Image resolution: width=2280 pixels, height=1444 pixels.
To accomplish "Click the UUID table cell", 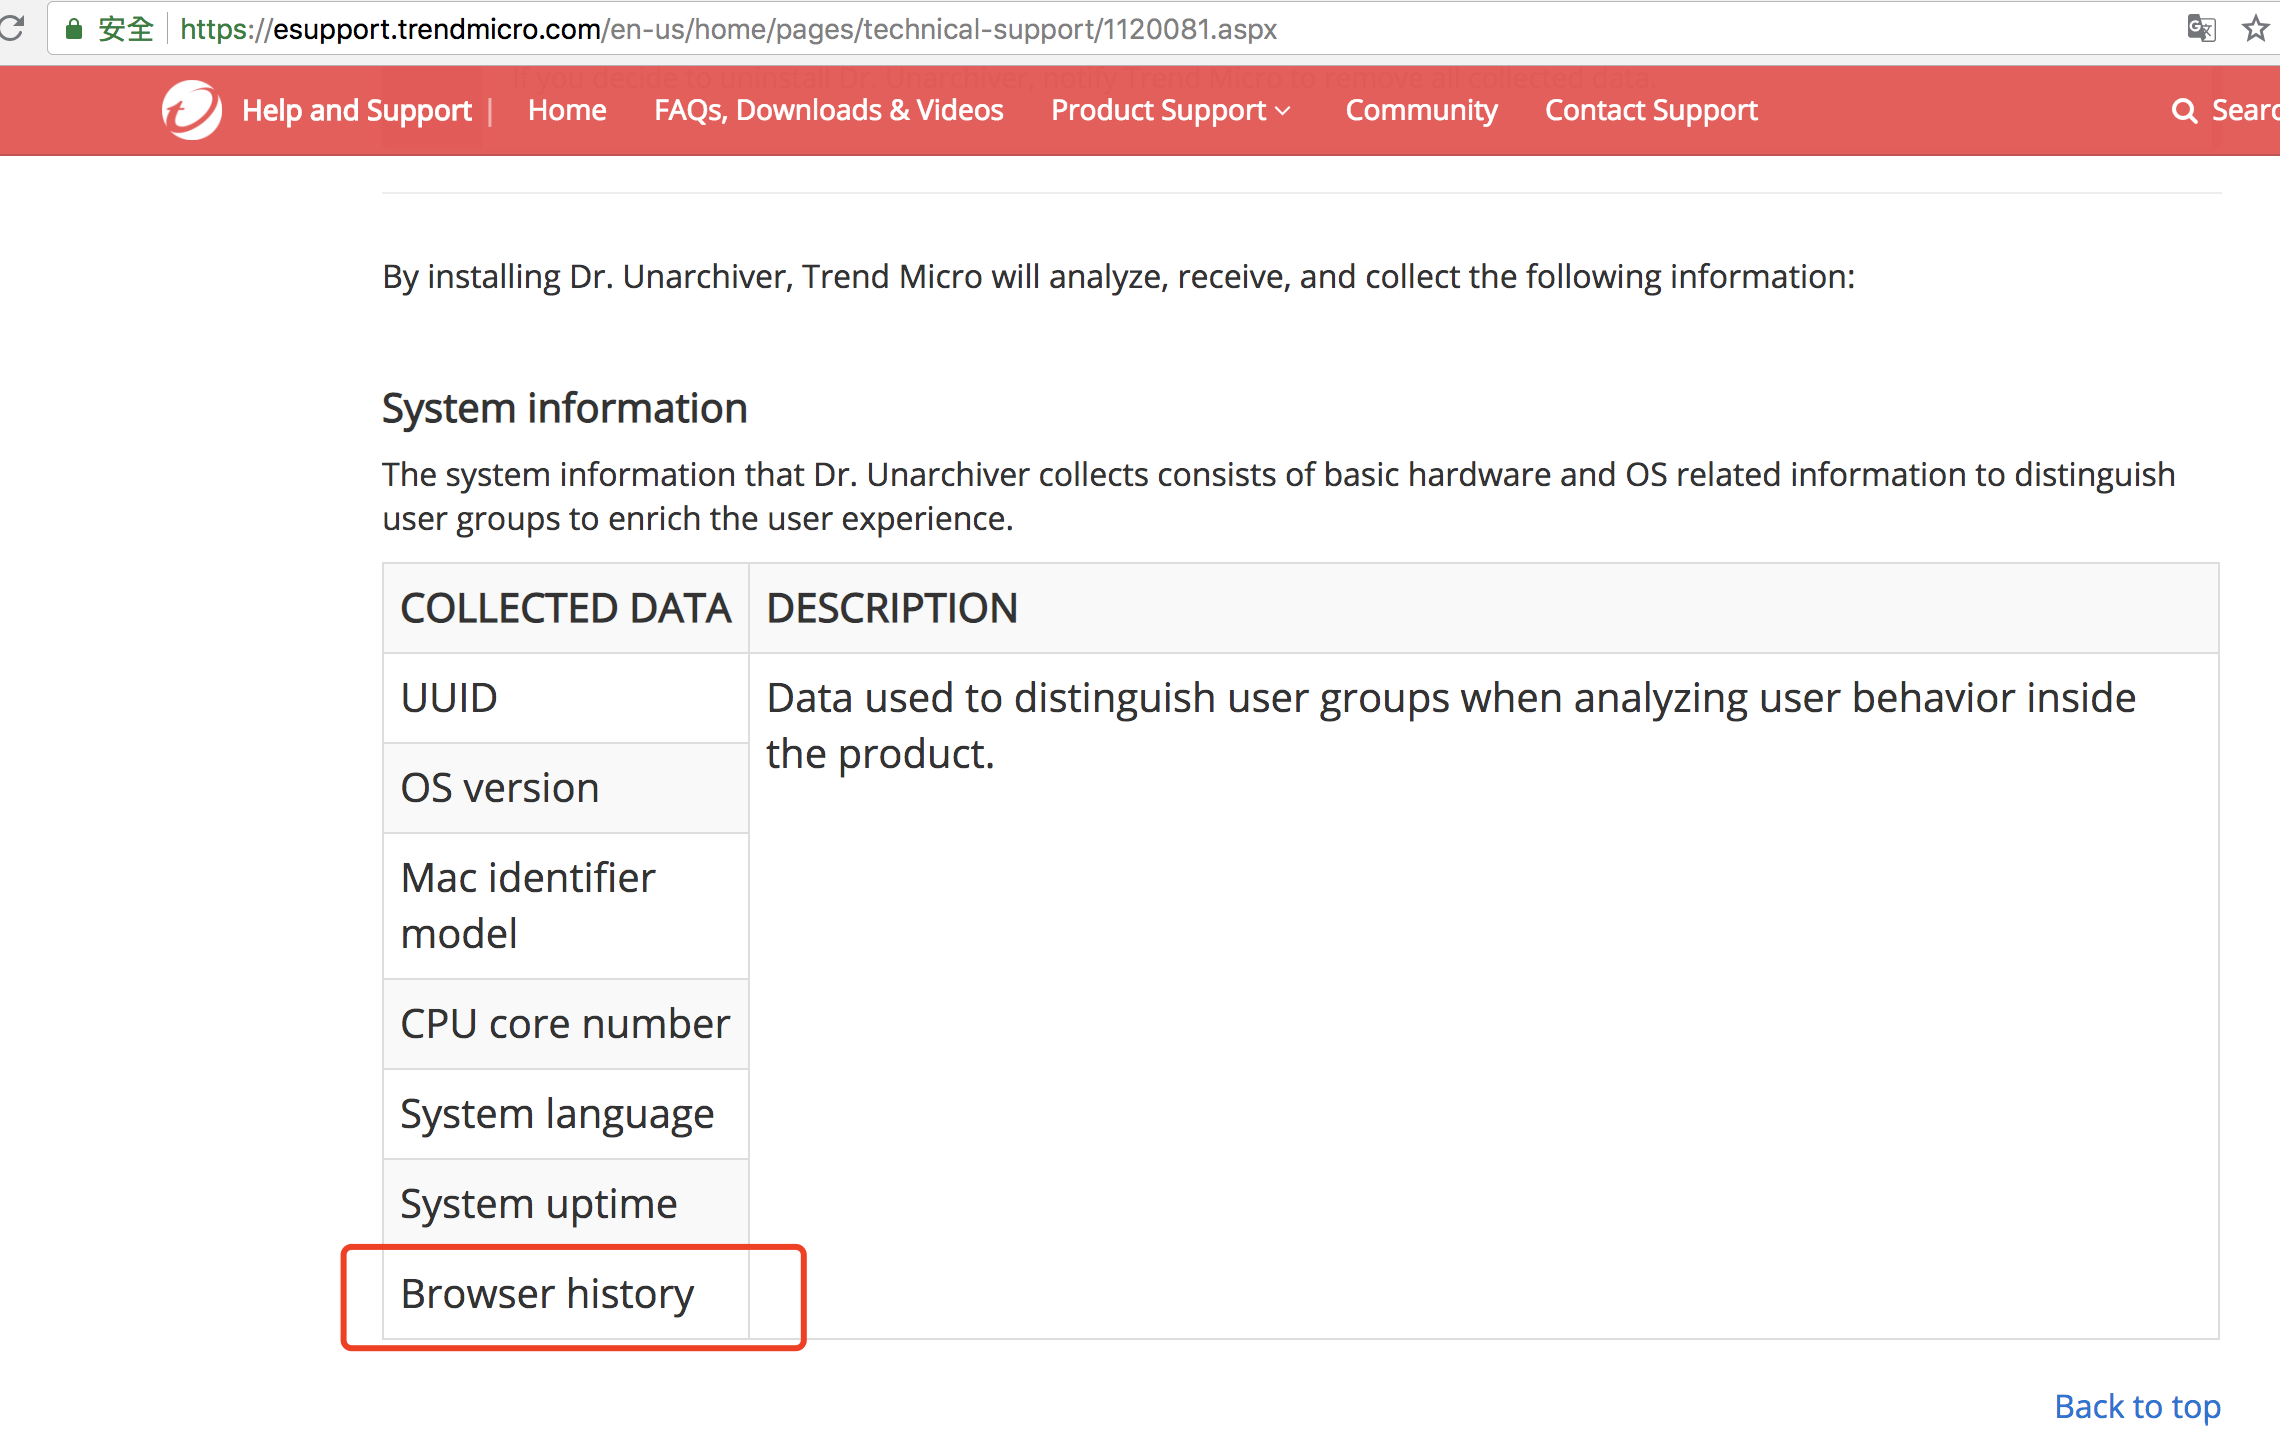I will pos(449,698).
